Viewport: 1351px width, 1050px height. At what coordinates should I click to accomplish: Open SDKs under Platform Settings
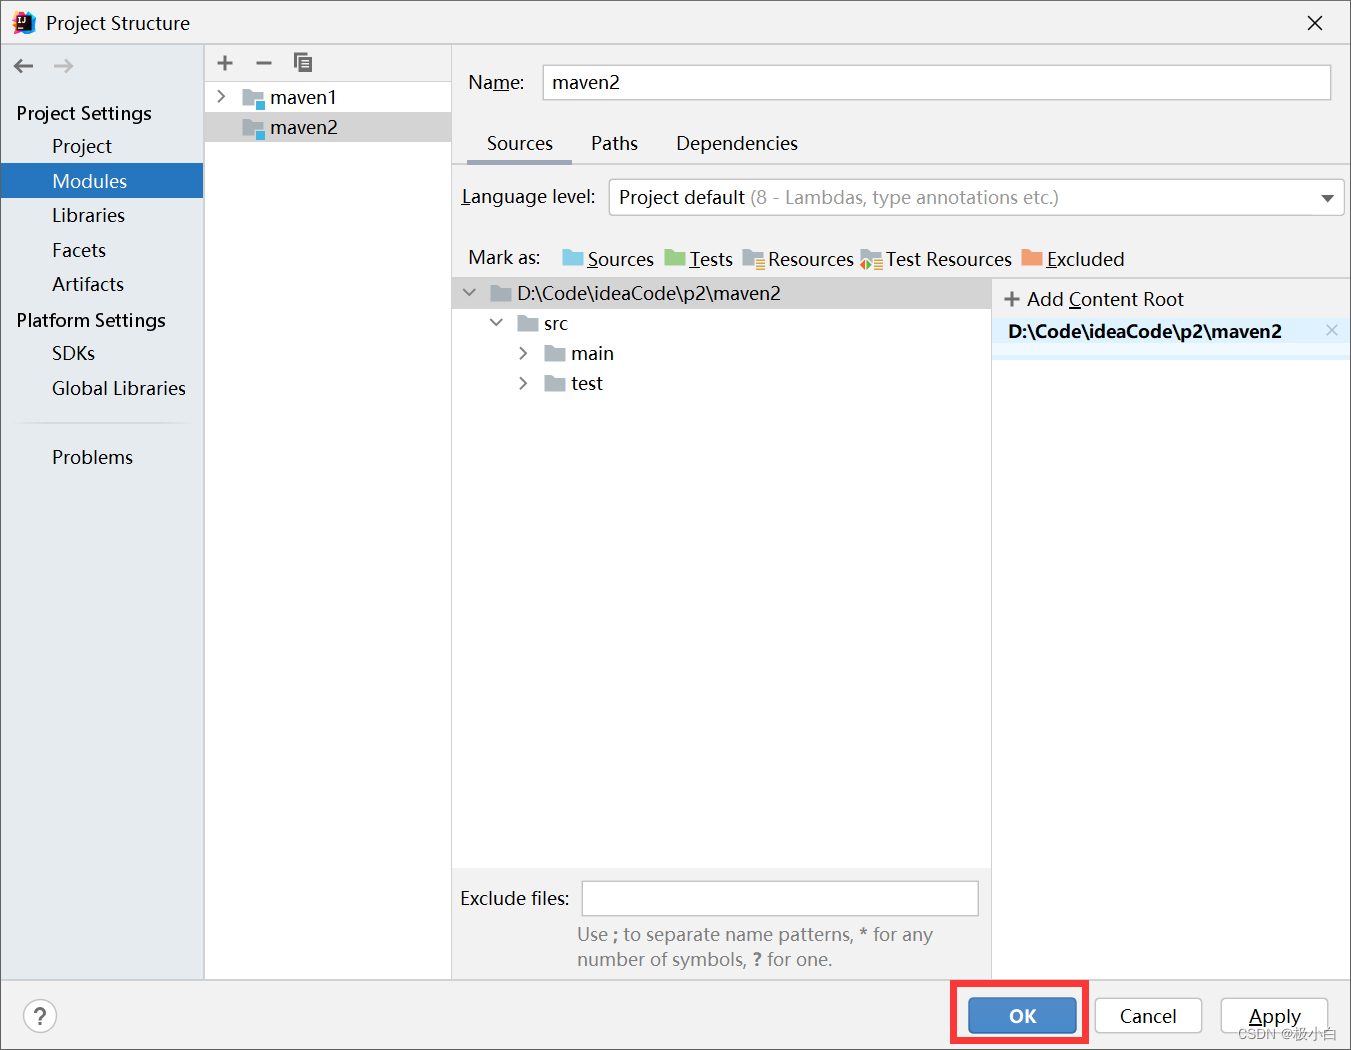pos(74,354)
